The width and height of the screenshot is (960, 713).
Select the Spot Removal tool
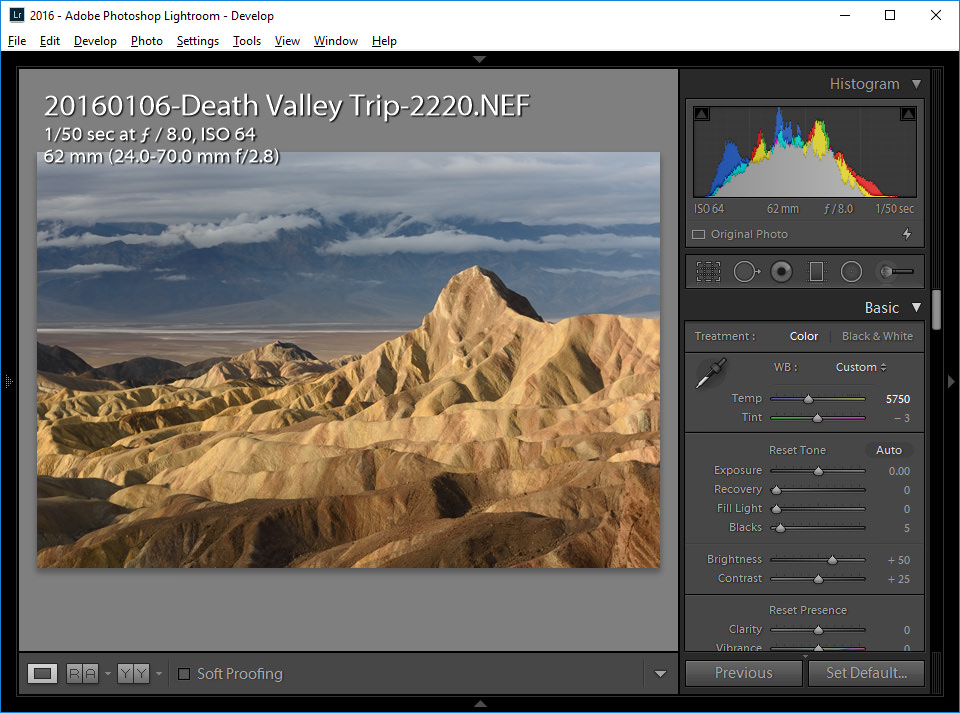click(x=746, y=271)
